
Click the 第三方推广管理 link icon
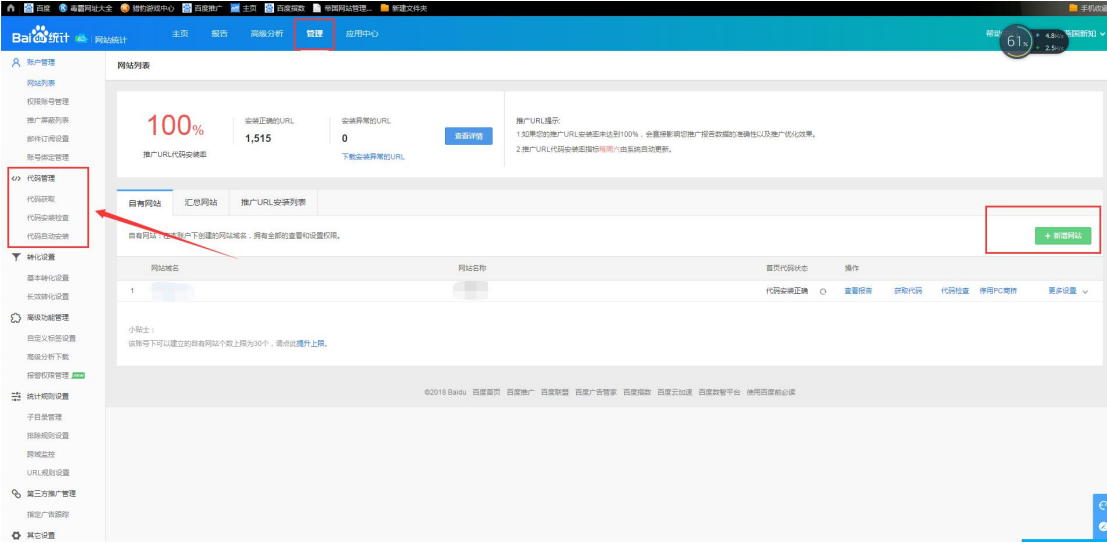tap(16, 494)
